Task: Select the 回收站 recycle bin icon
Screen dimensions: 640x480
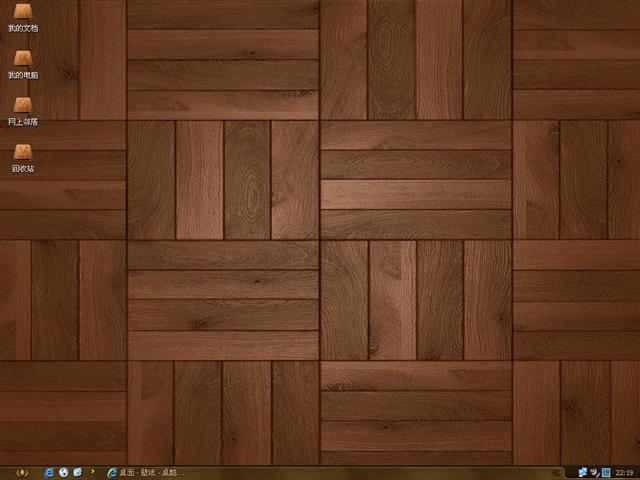Action: [23, 158]
